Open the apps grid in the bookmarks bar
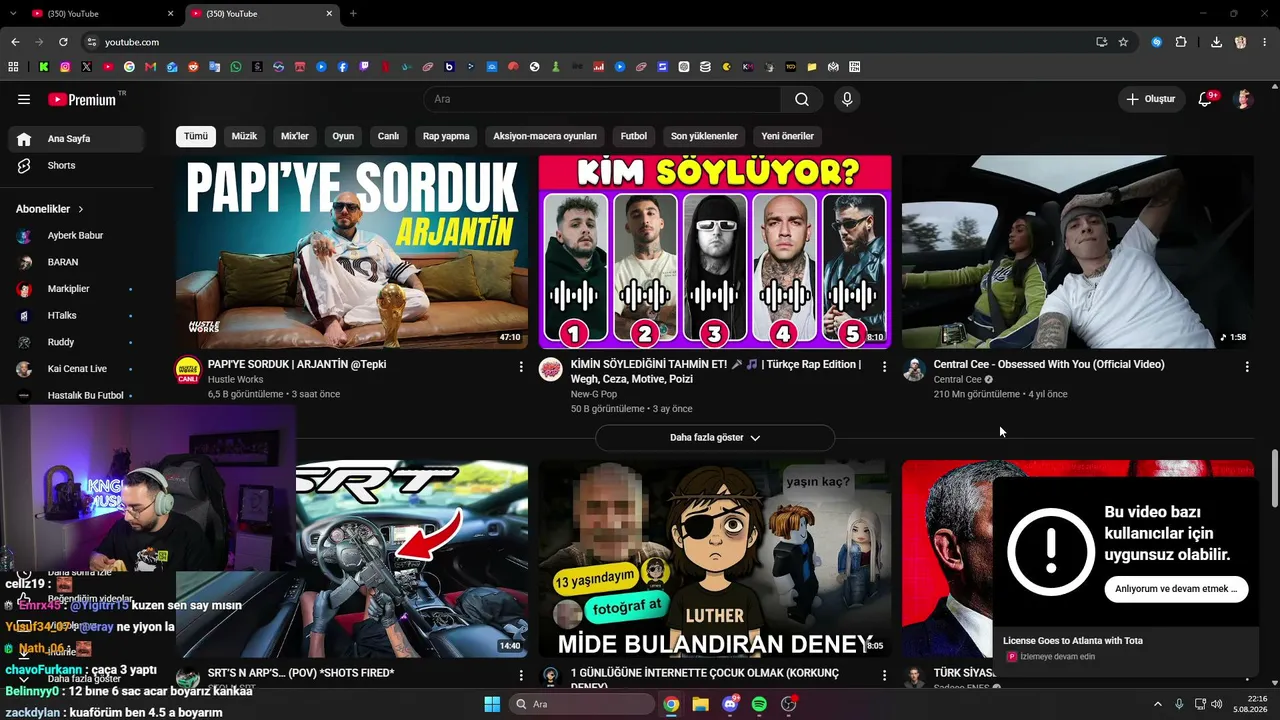This screenshot has width=1280, height=720. (13, 67)
